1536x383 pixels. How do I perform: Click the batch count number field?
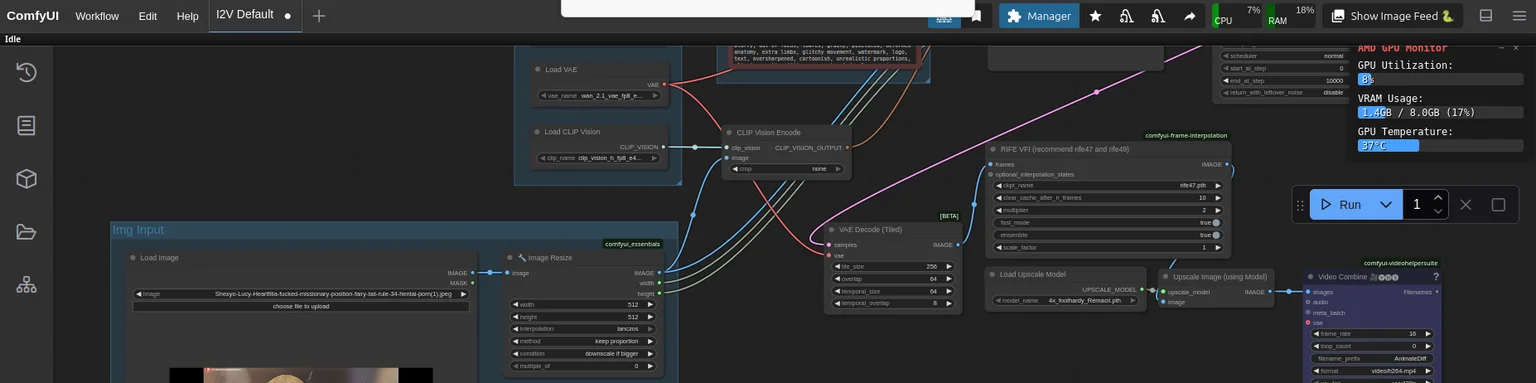coord(1416,205)
